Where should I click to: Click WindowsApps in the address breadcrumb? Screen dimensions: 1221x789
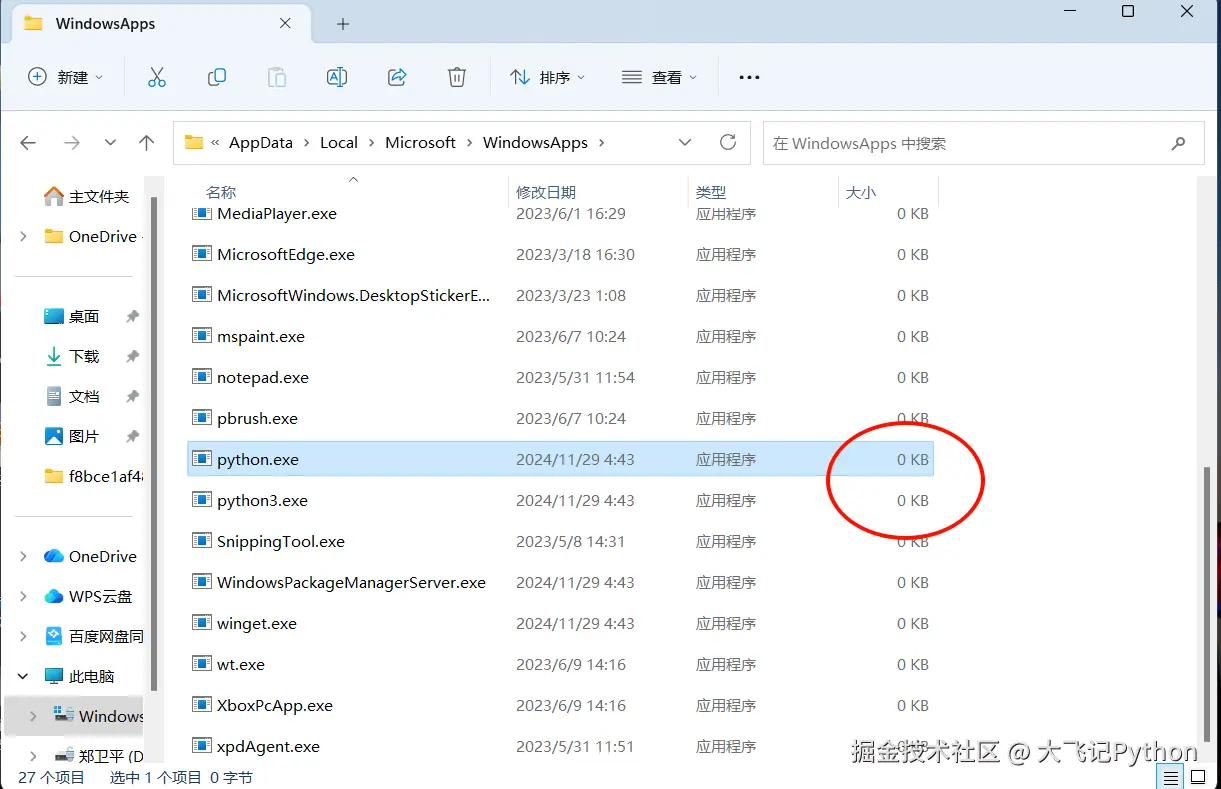point(535,142)
